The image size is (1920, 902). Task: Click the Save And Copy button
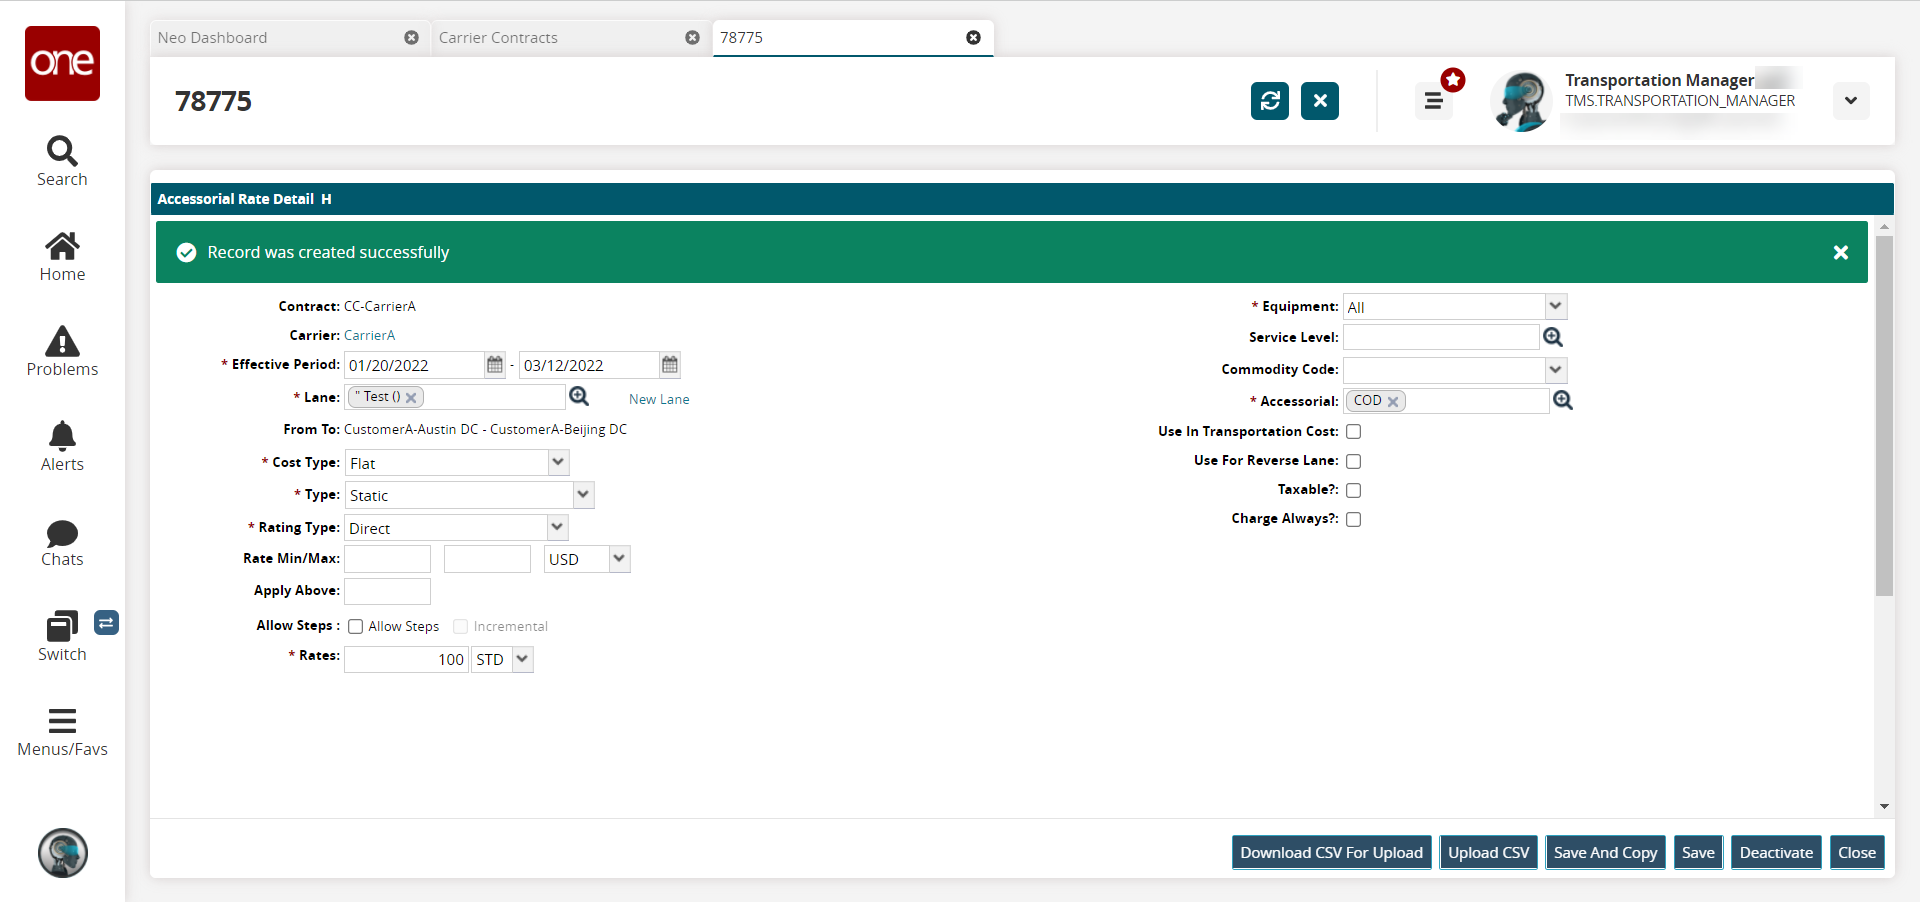point(1606,853)
